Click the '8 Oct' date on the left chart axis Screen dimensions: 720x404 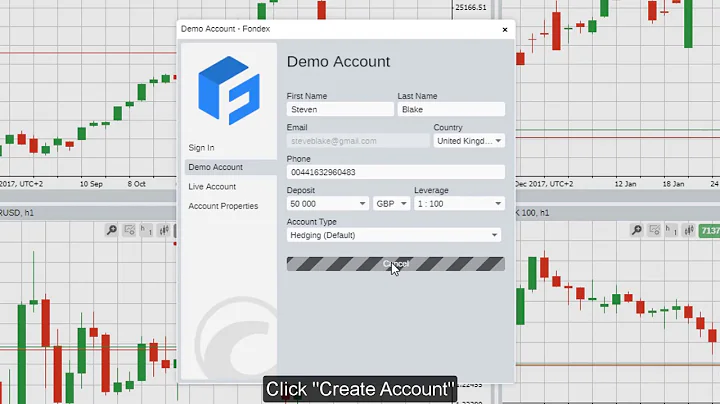pyautogui.click(x=136, y=184)
